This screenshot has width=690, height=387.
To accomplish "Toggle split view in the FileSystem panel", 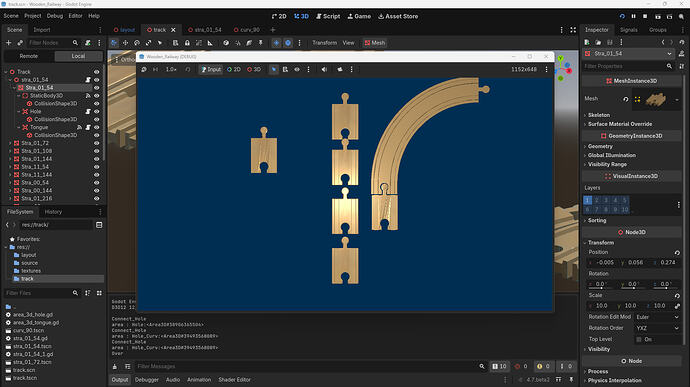I will [x=99, y=225].
